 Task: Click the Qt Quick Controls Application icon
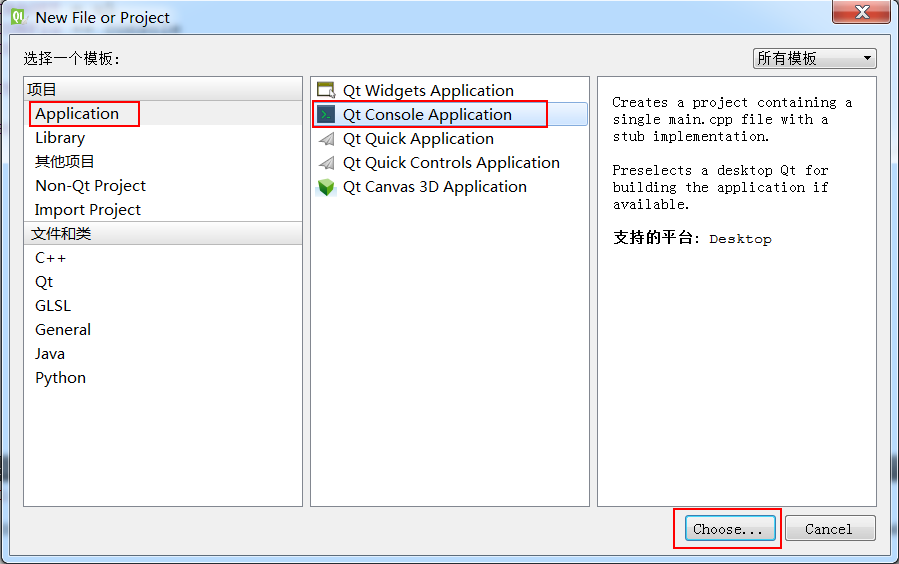[x=326, y=163]
